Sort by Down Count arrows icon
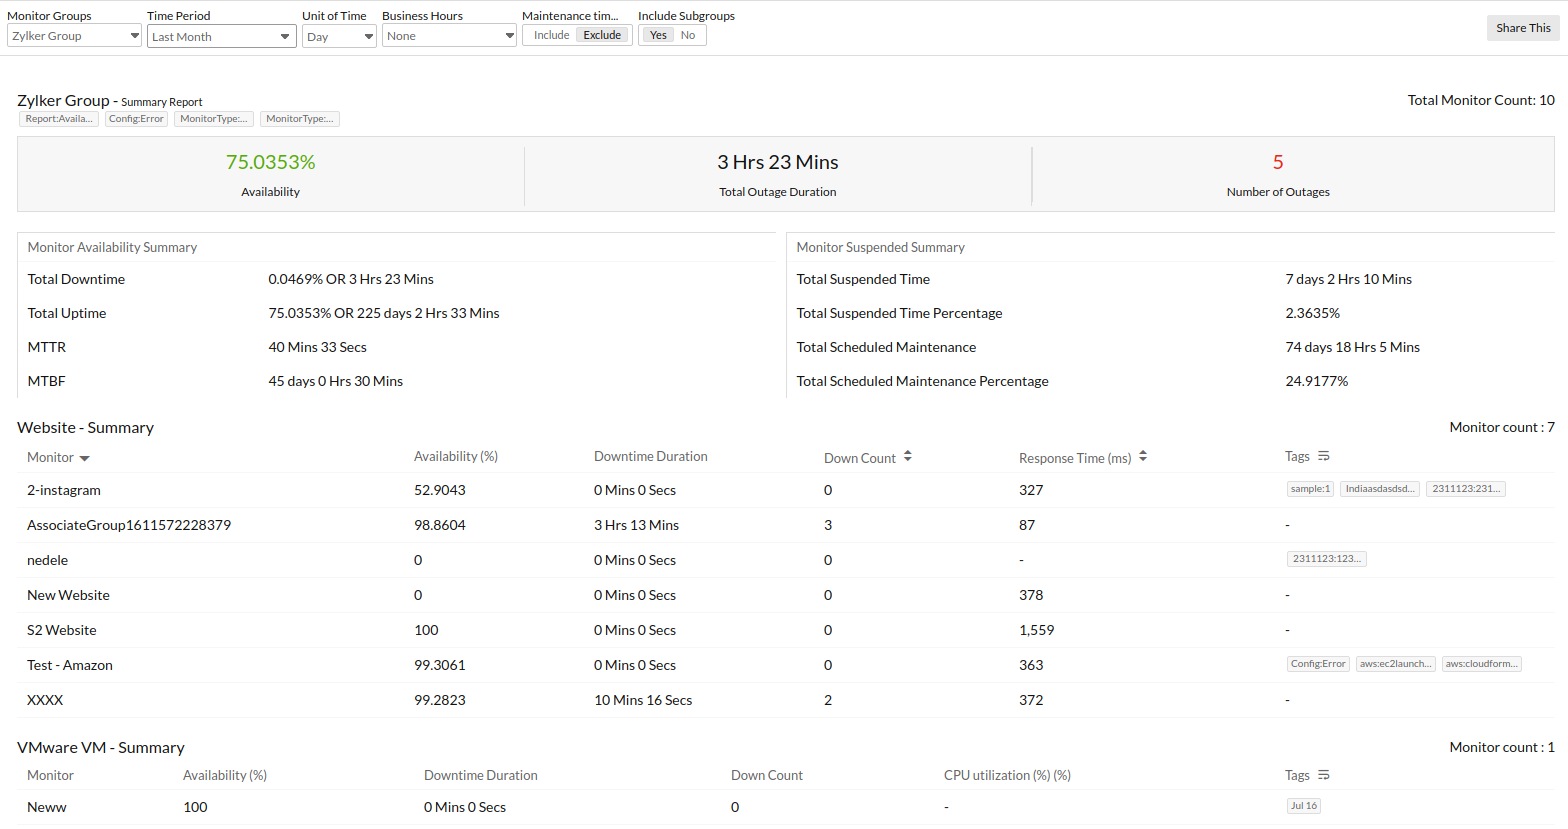Screen dimensions: 1568x829 click(908, 456)
